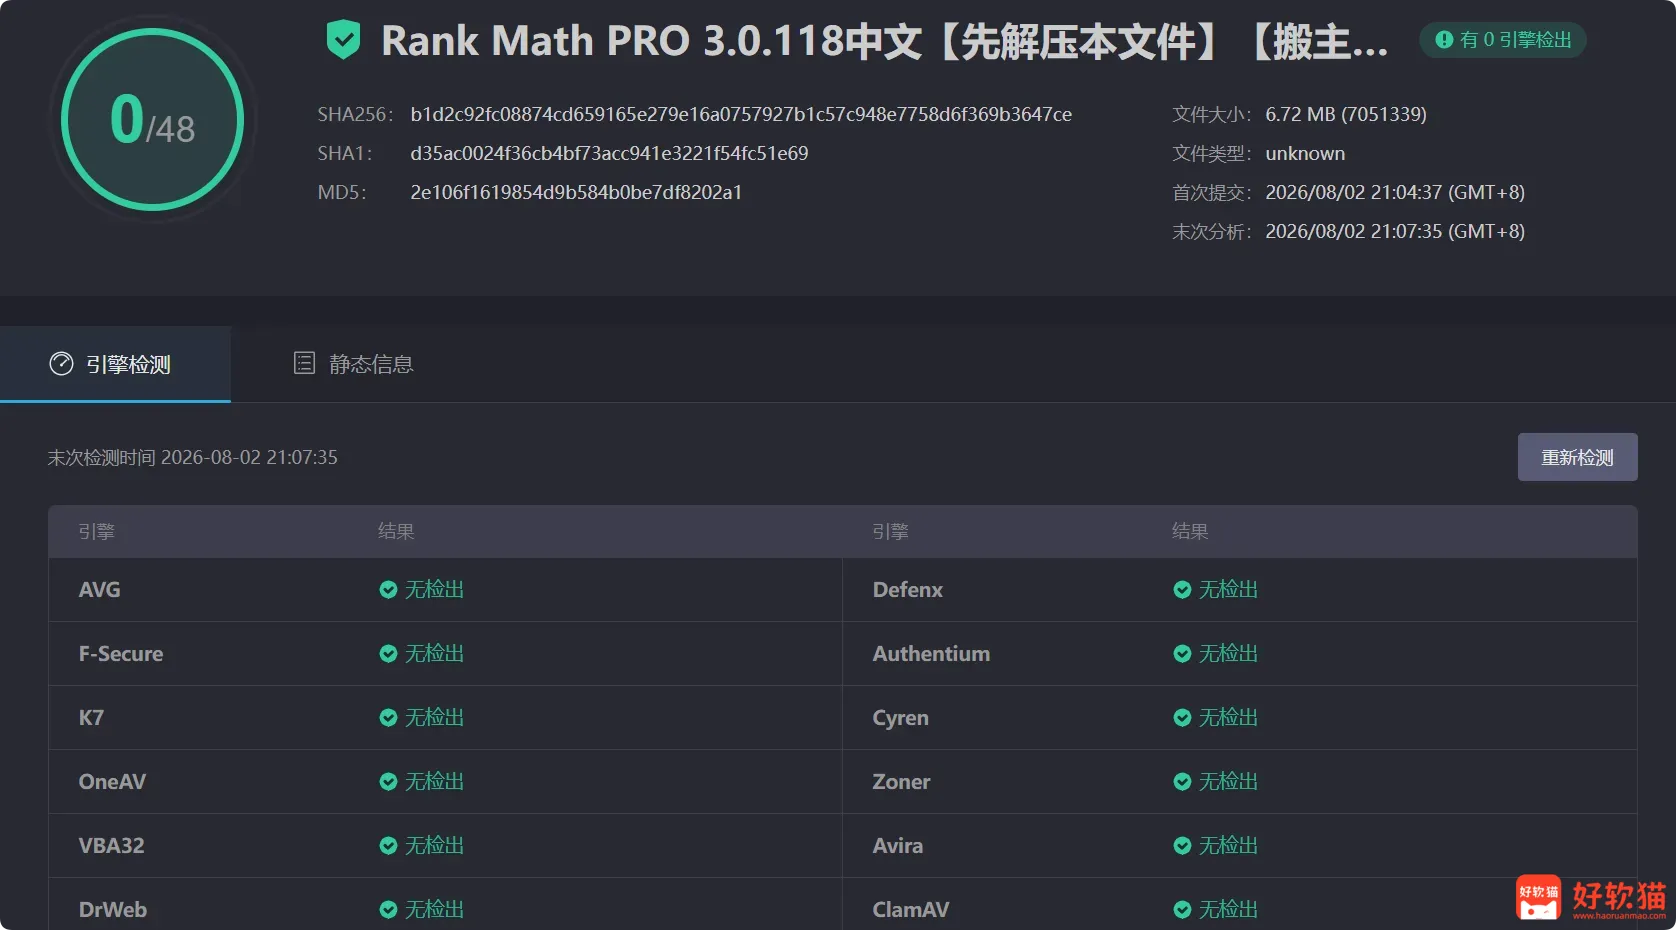Click the 无检出 result text for Defenx
The height and width of the screenshot is (930, 1676).
(1228, 590)
